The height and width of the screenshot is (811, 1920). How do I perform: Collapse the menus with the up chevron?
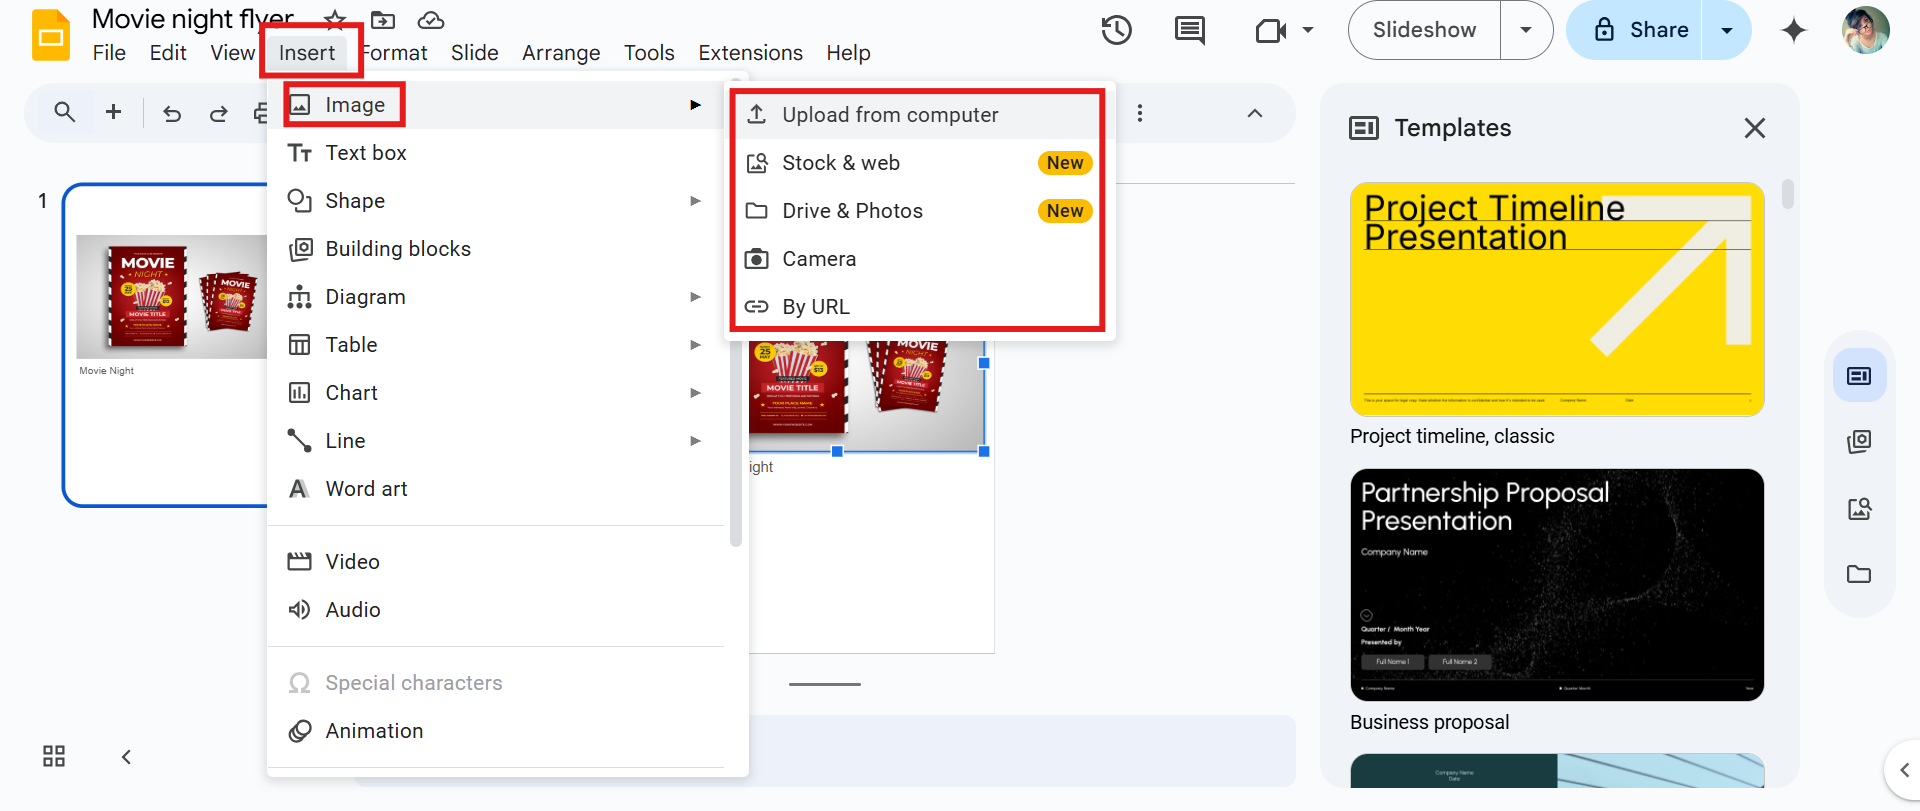1255,113
